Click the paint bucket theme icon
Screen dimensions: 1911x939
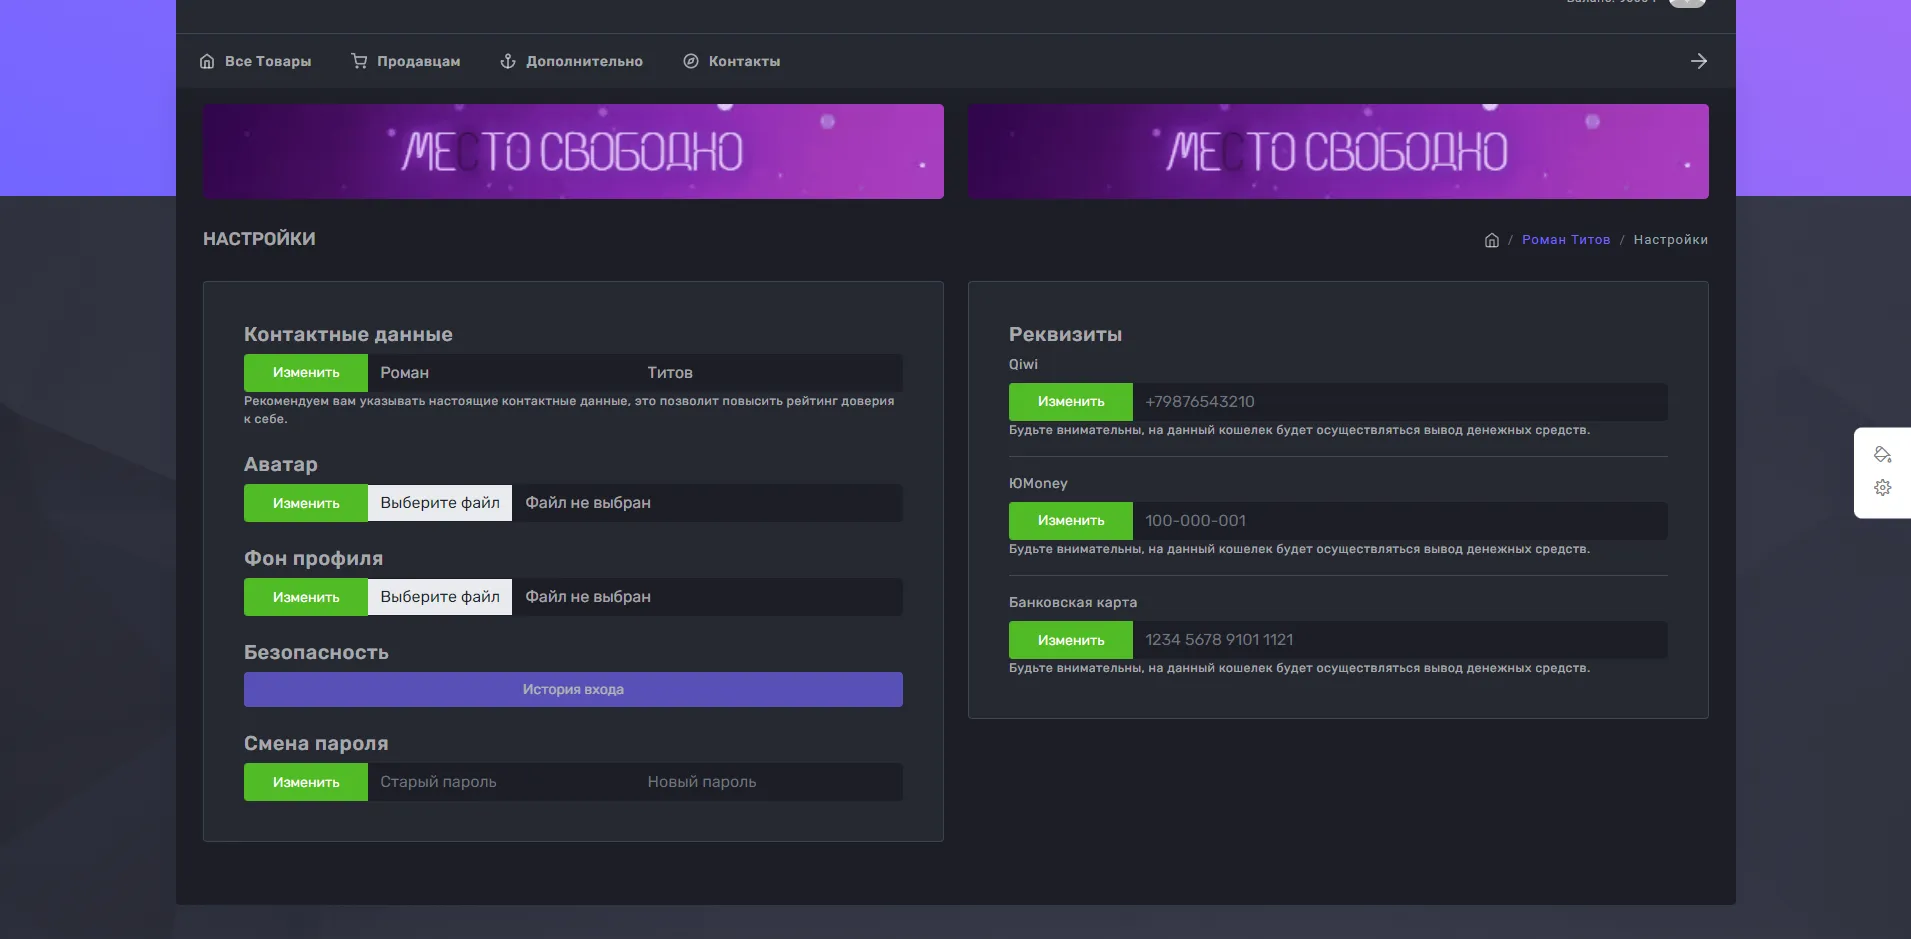click(1882, 455)
